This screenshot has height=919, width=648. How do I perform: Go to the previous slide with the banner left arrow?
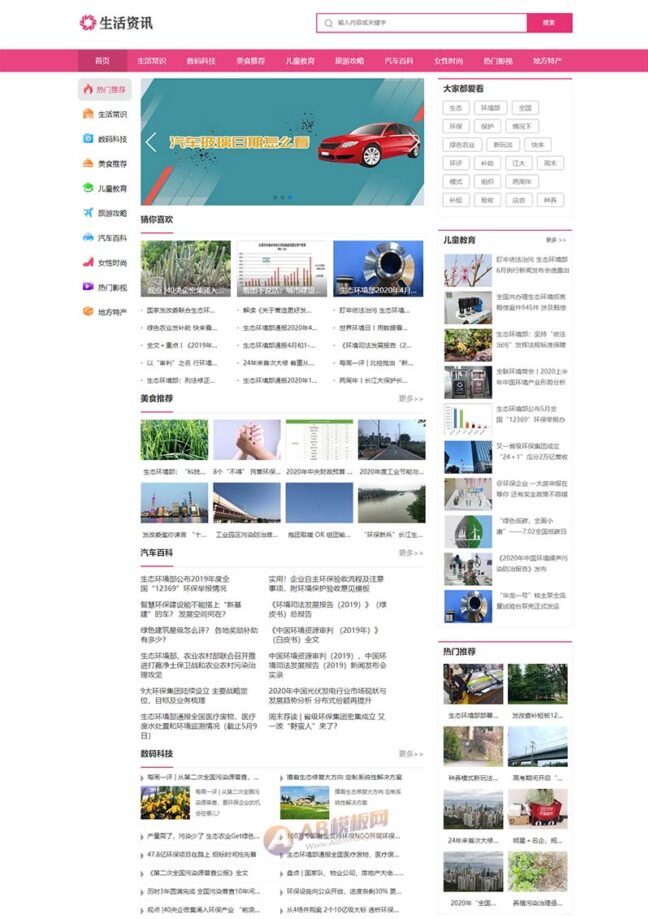point(151,142)
